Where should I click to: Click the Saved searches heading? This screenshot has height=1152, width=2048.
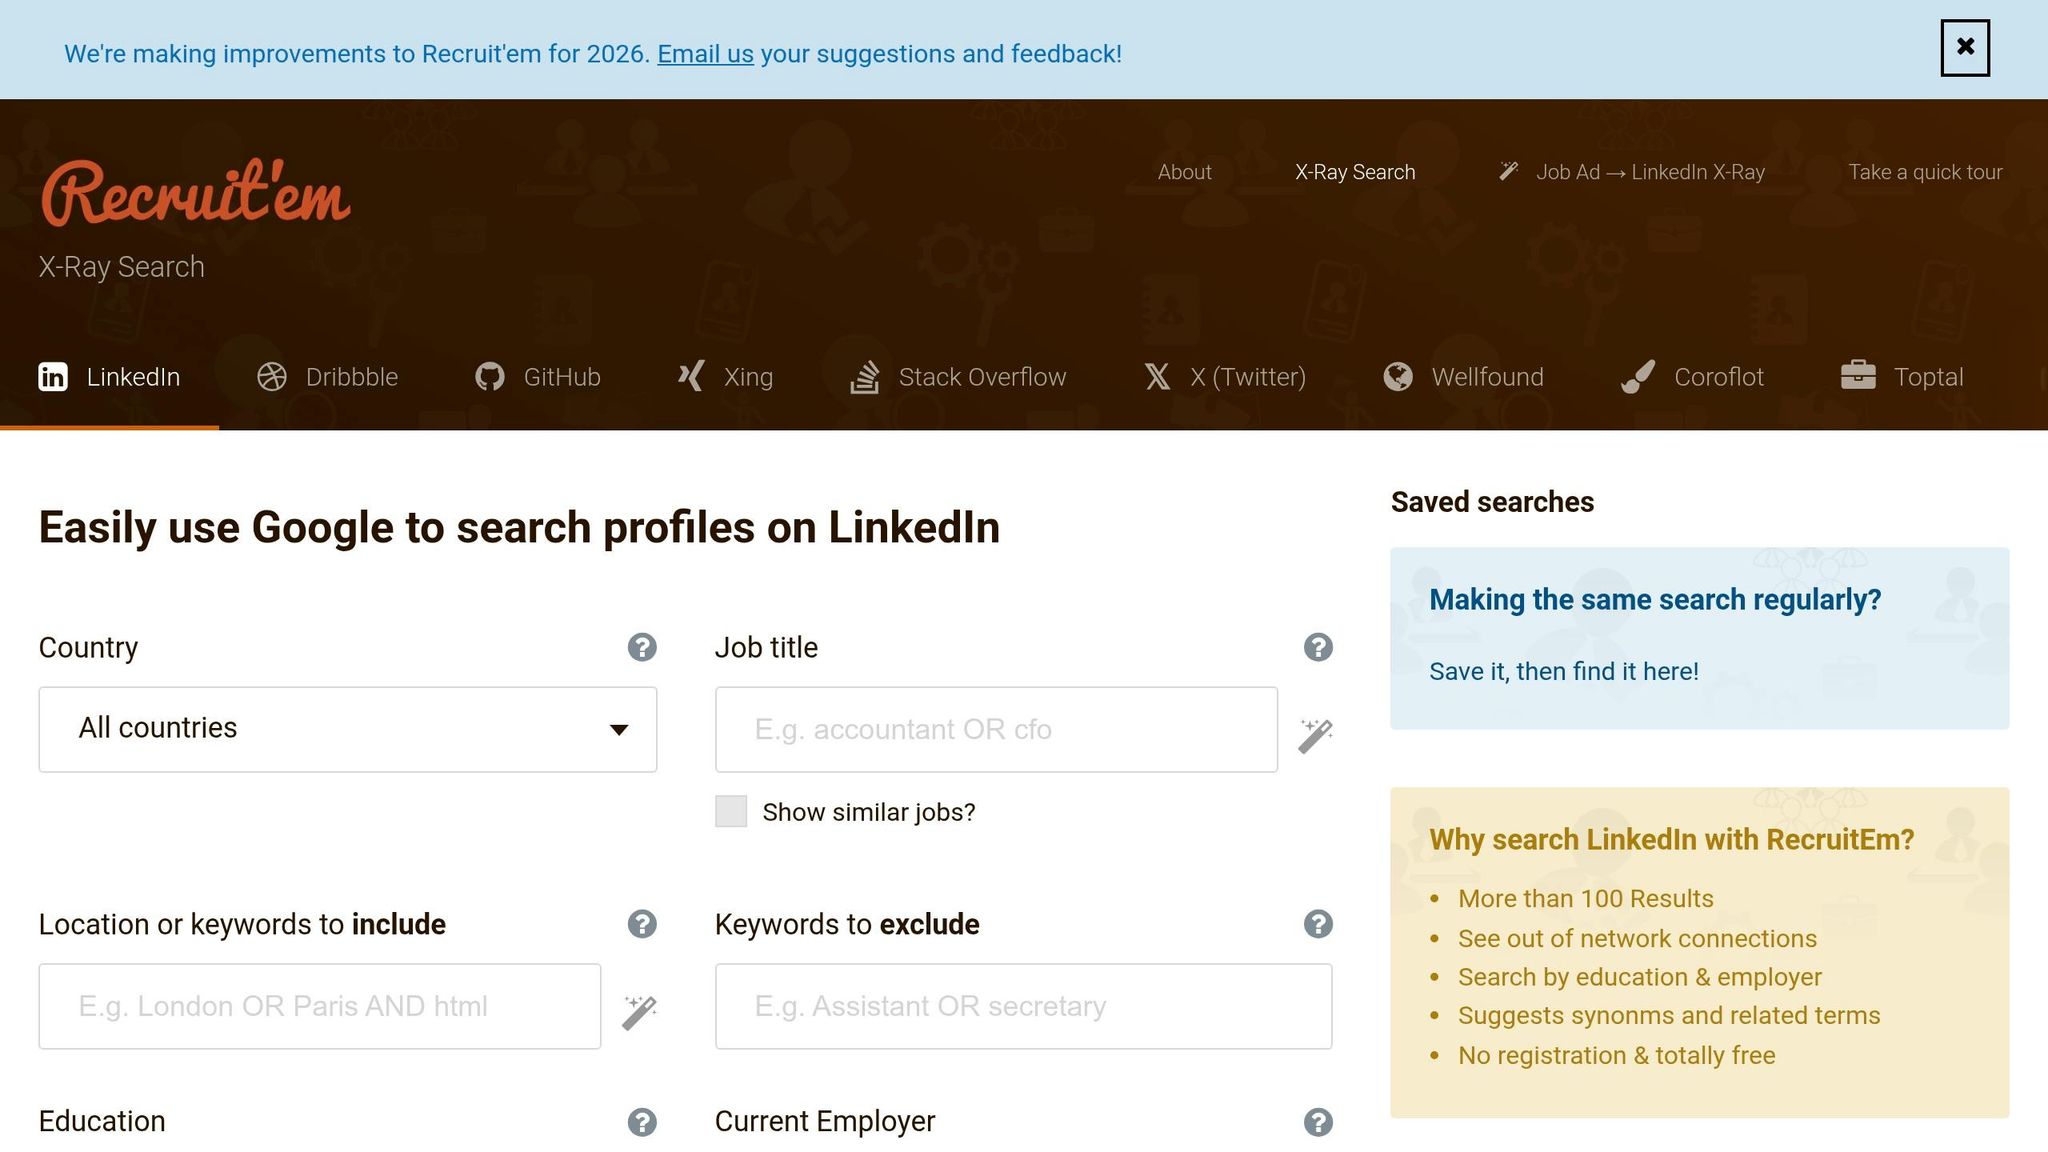point(1492,502)
